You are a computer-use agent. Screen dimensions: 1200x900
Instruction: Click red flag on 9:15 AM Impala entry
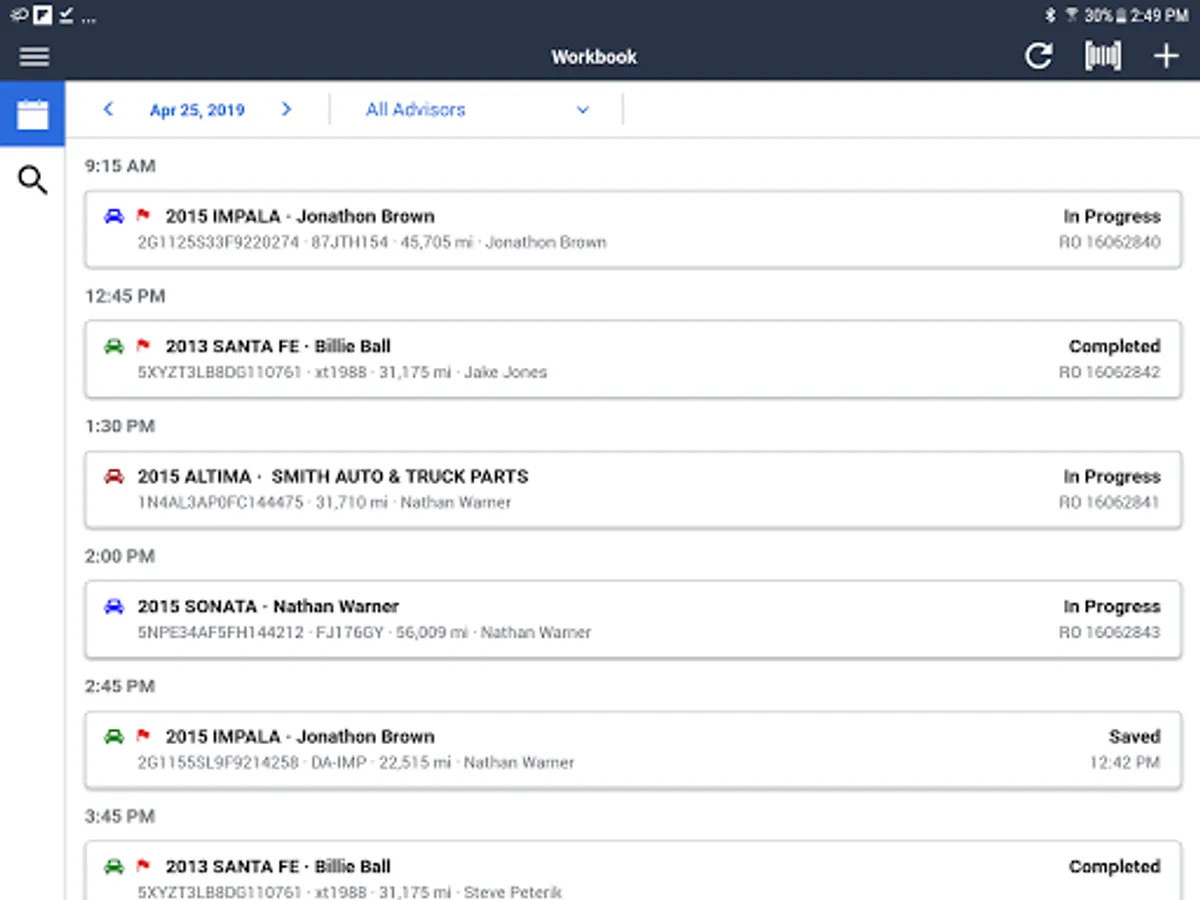point(143,215)
